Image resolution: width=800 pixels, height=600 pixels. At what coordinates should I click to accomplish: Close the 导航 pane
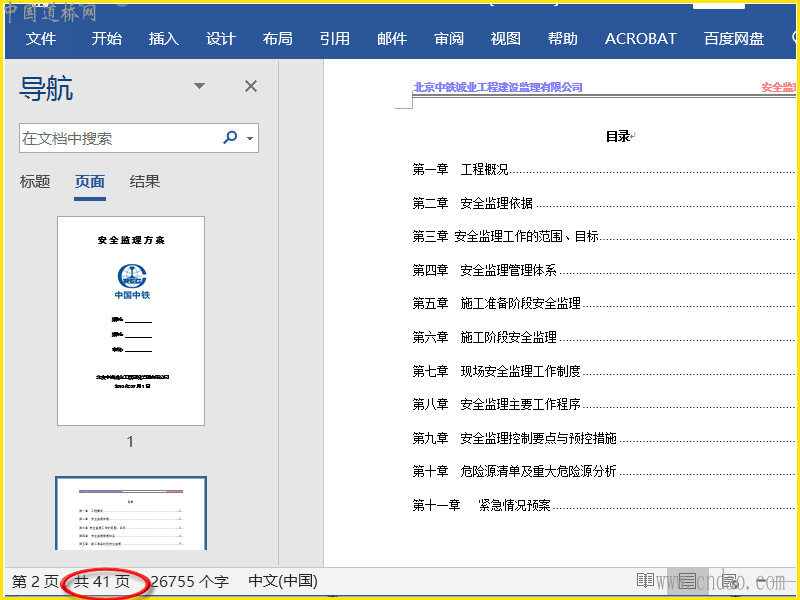tap(251, 86)
